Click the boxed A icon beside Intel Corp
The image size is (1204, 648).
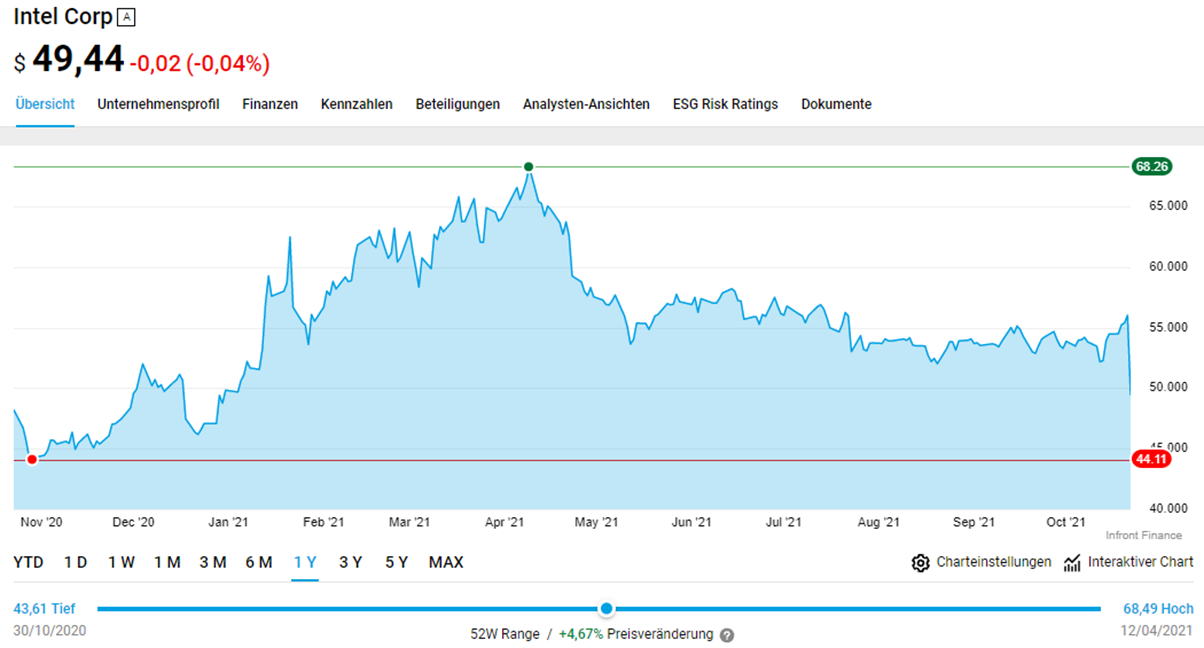(126, 17)
